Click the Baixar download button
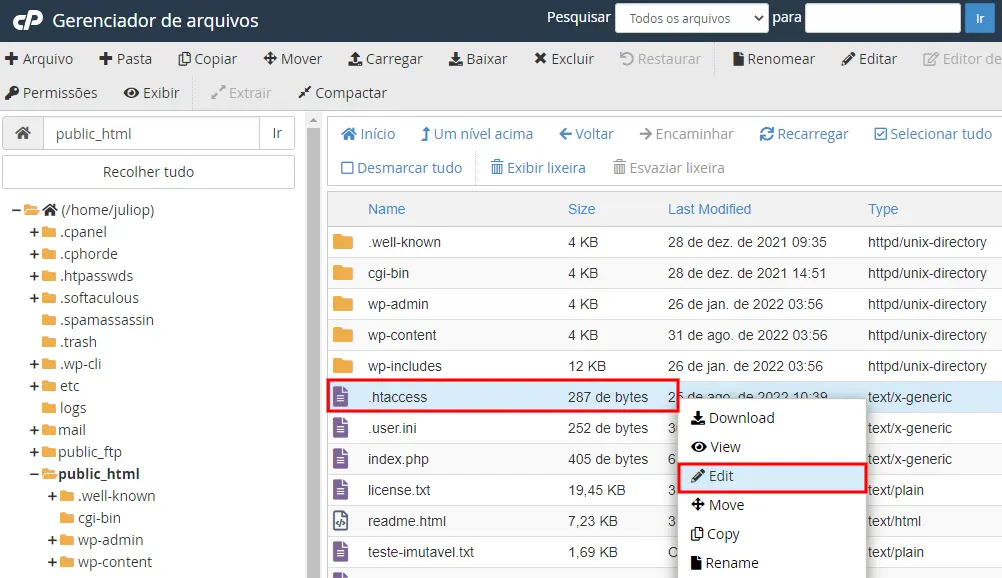This screenshot has width=1002, height=578. (478, 59)
